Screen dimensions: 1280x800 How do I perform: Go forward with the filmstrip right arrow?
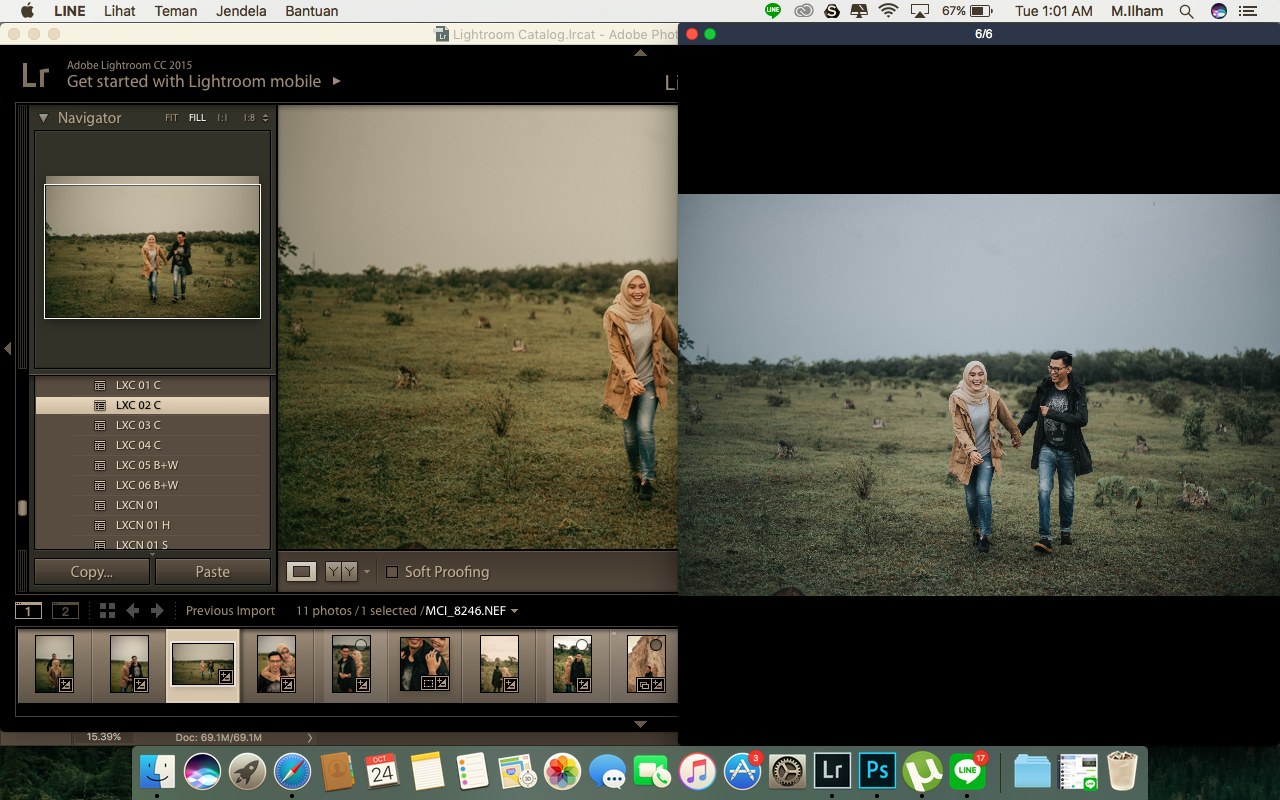(x=157, y=610)
